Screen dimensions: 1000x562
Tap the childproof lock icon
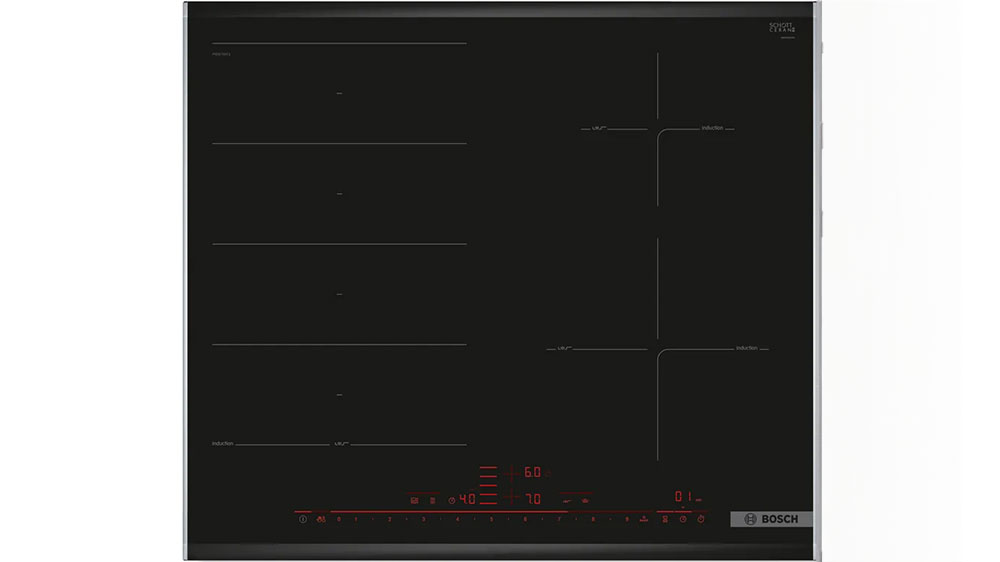321,519
